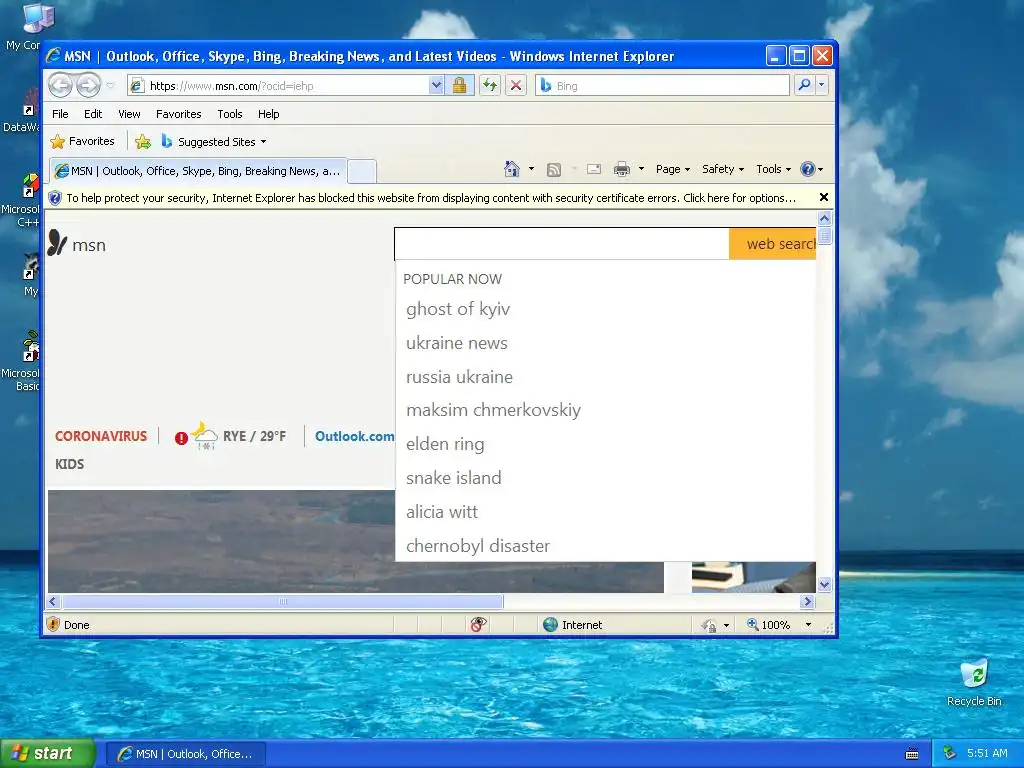Viewport: 1024px width, 768px height.
Task: Click the RSS feeds icon
Action: pyautogui.click(x=554, y=170)
